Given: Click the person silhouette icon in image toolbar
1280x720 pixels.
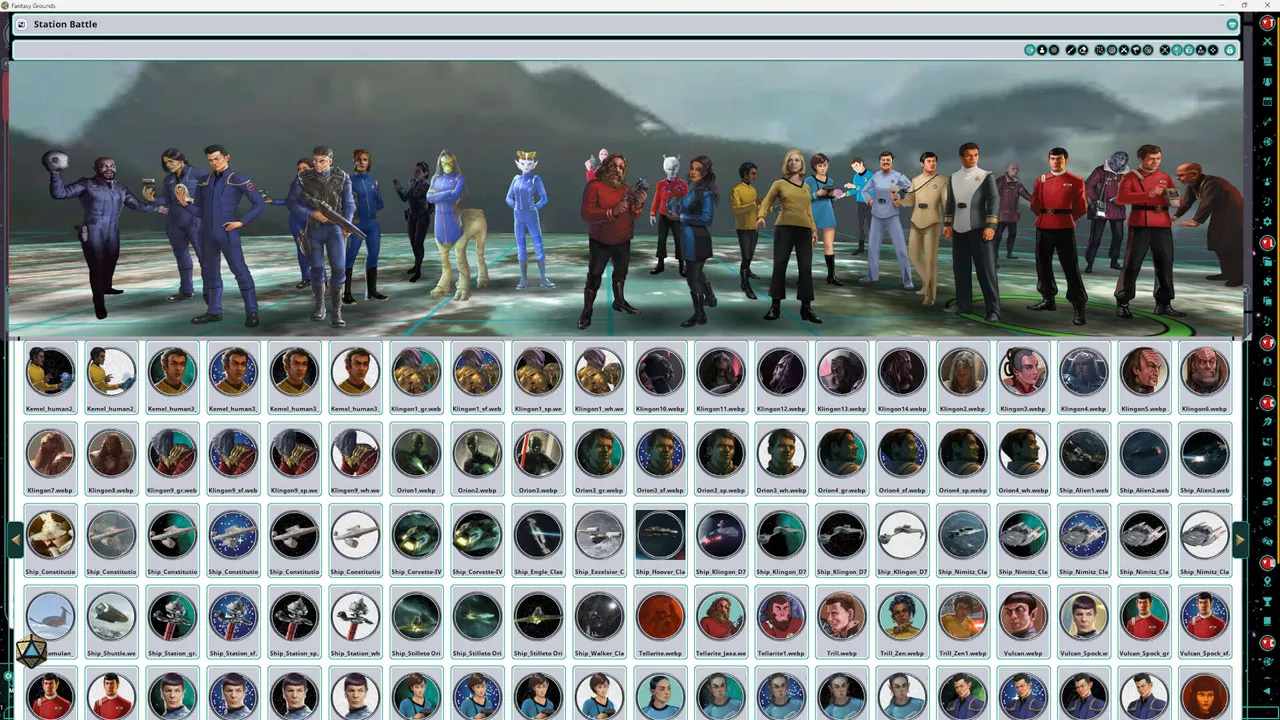Looking at the screenshot, I should point(1042,50).
